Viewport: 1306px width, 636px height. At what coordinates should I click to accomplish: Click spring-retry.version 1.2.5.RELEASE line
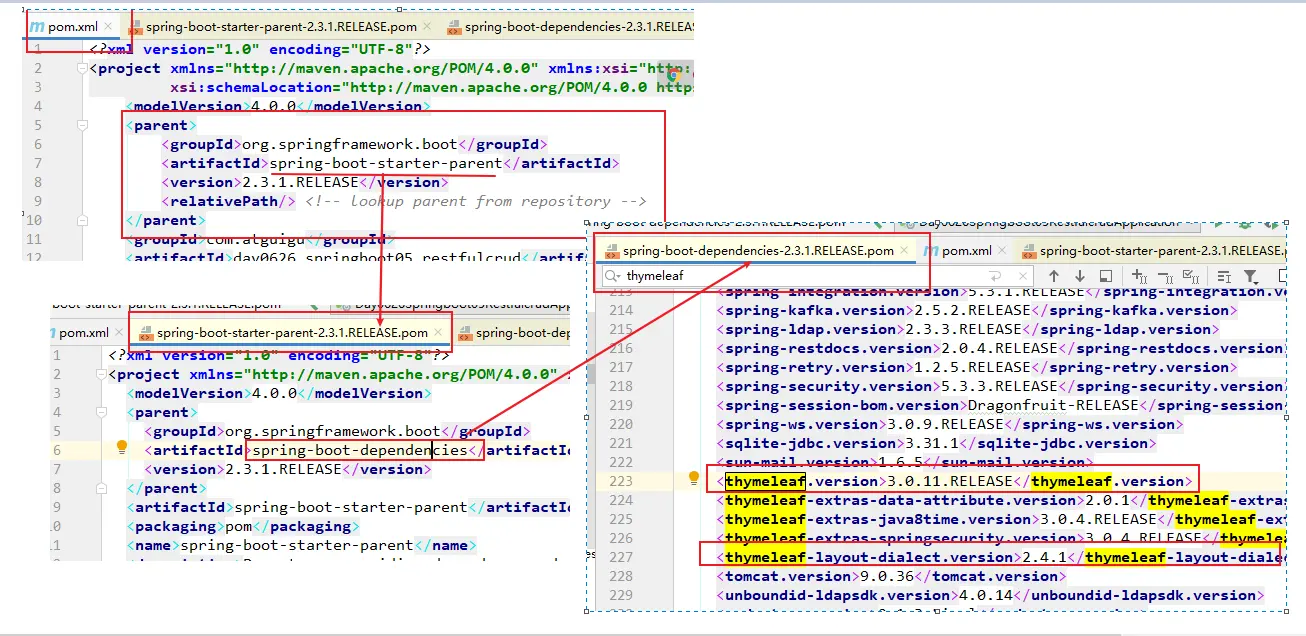coord(976,367)
